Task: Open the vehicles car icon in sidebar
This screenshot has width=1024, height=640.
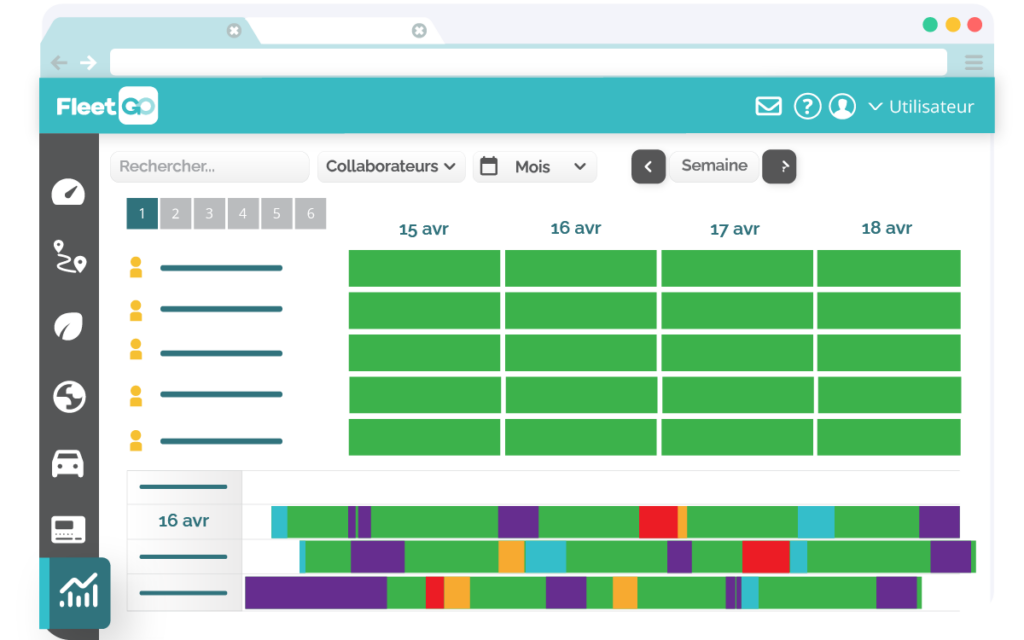Action: coord(68,464)
